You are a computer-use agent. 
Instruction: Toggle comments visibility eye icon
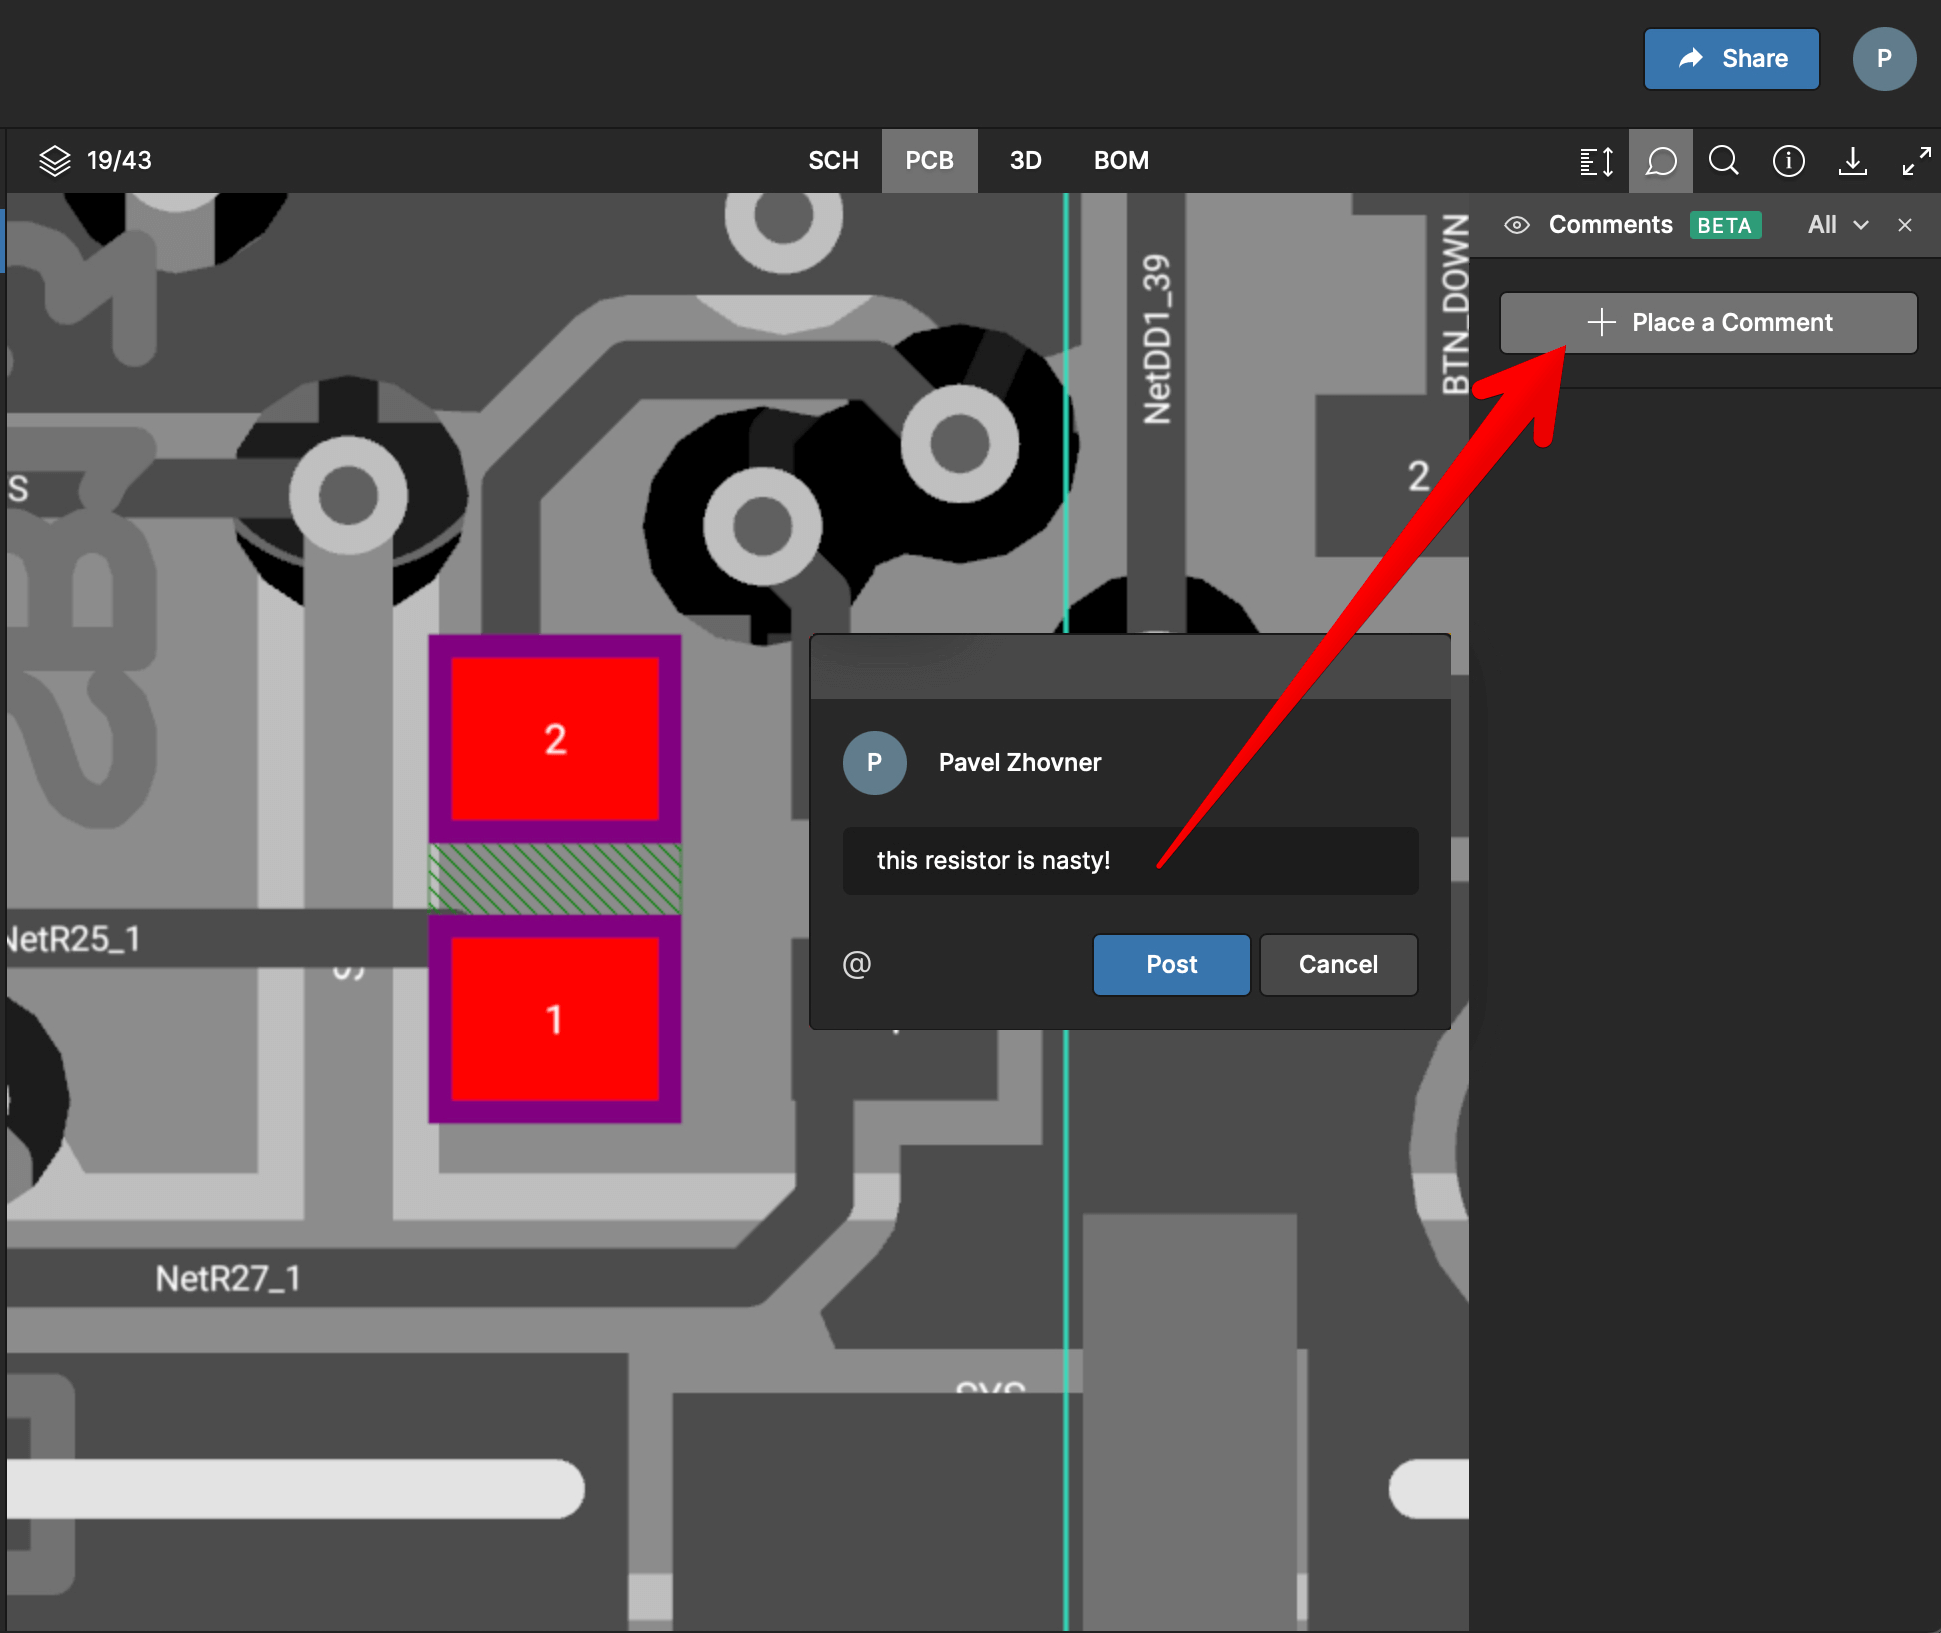click(x=1516, y=225)
